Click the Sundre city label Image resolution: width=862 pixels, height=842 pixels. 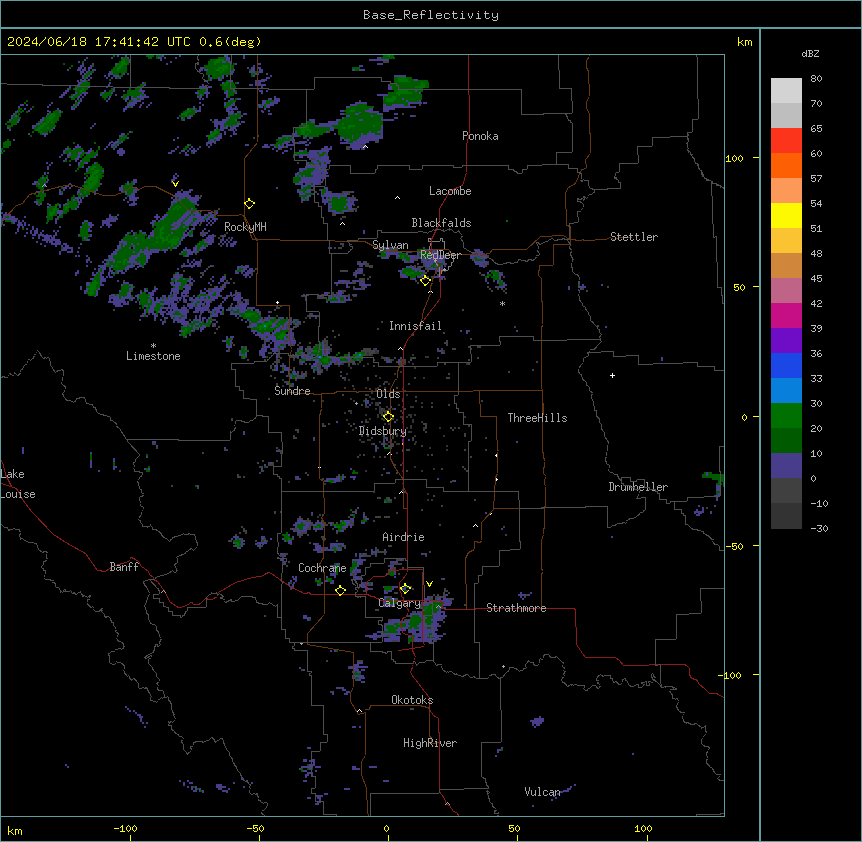coord(292,391)
